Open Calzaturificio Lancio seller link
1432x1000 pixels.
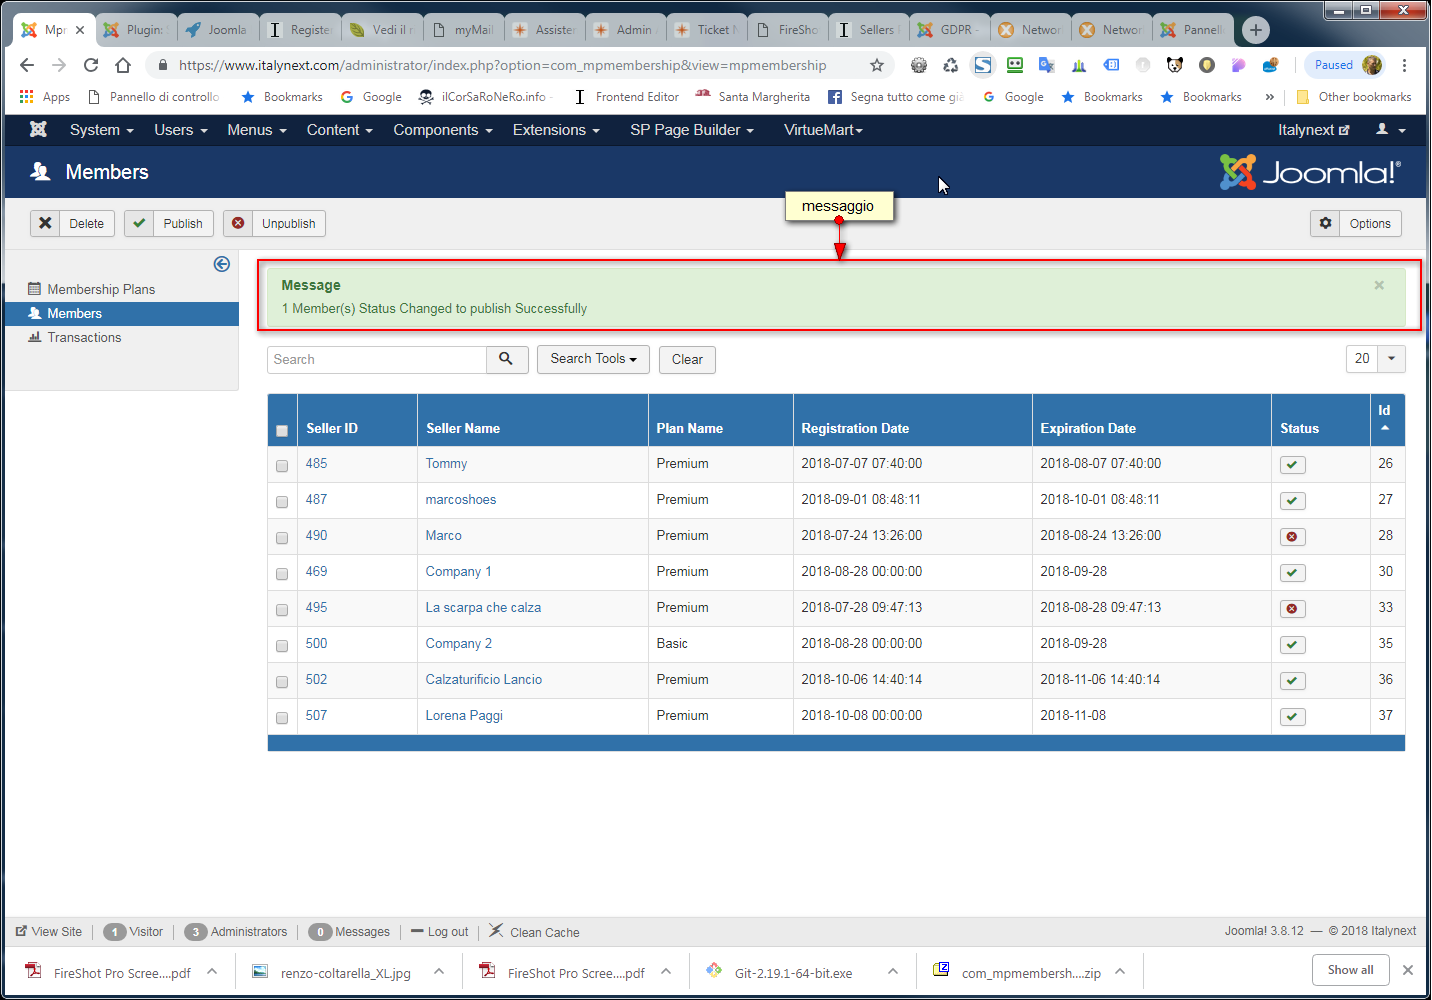click(x=484, y=680)
